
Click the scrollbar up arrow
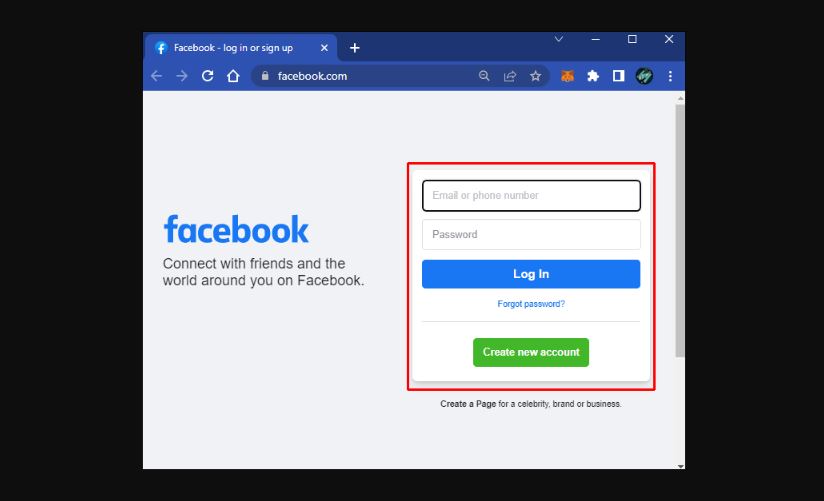[x=681, y=98]
